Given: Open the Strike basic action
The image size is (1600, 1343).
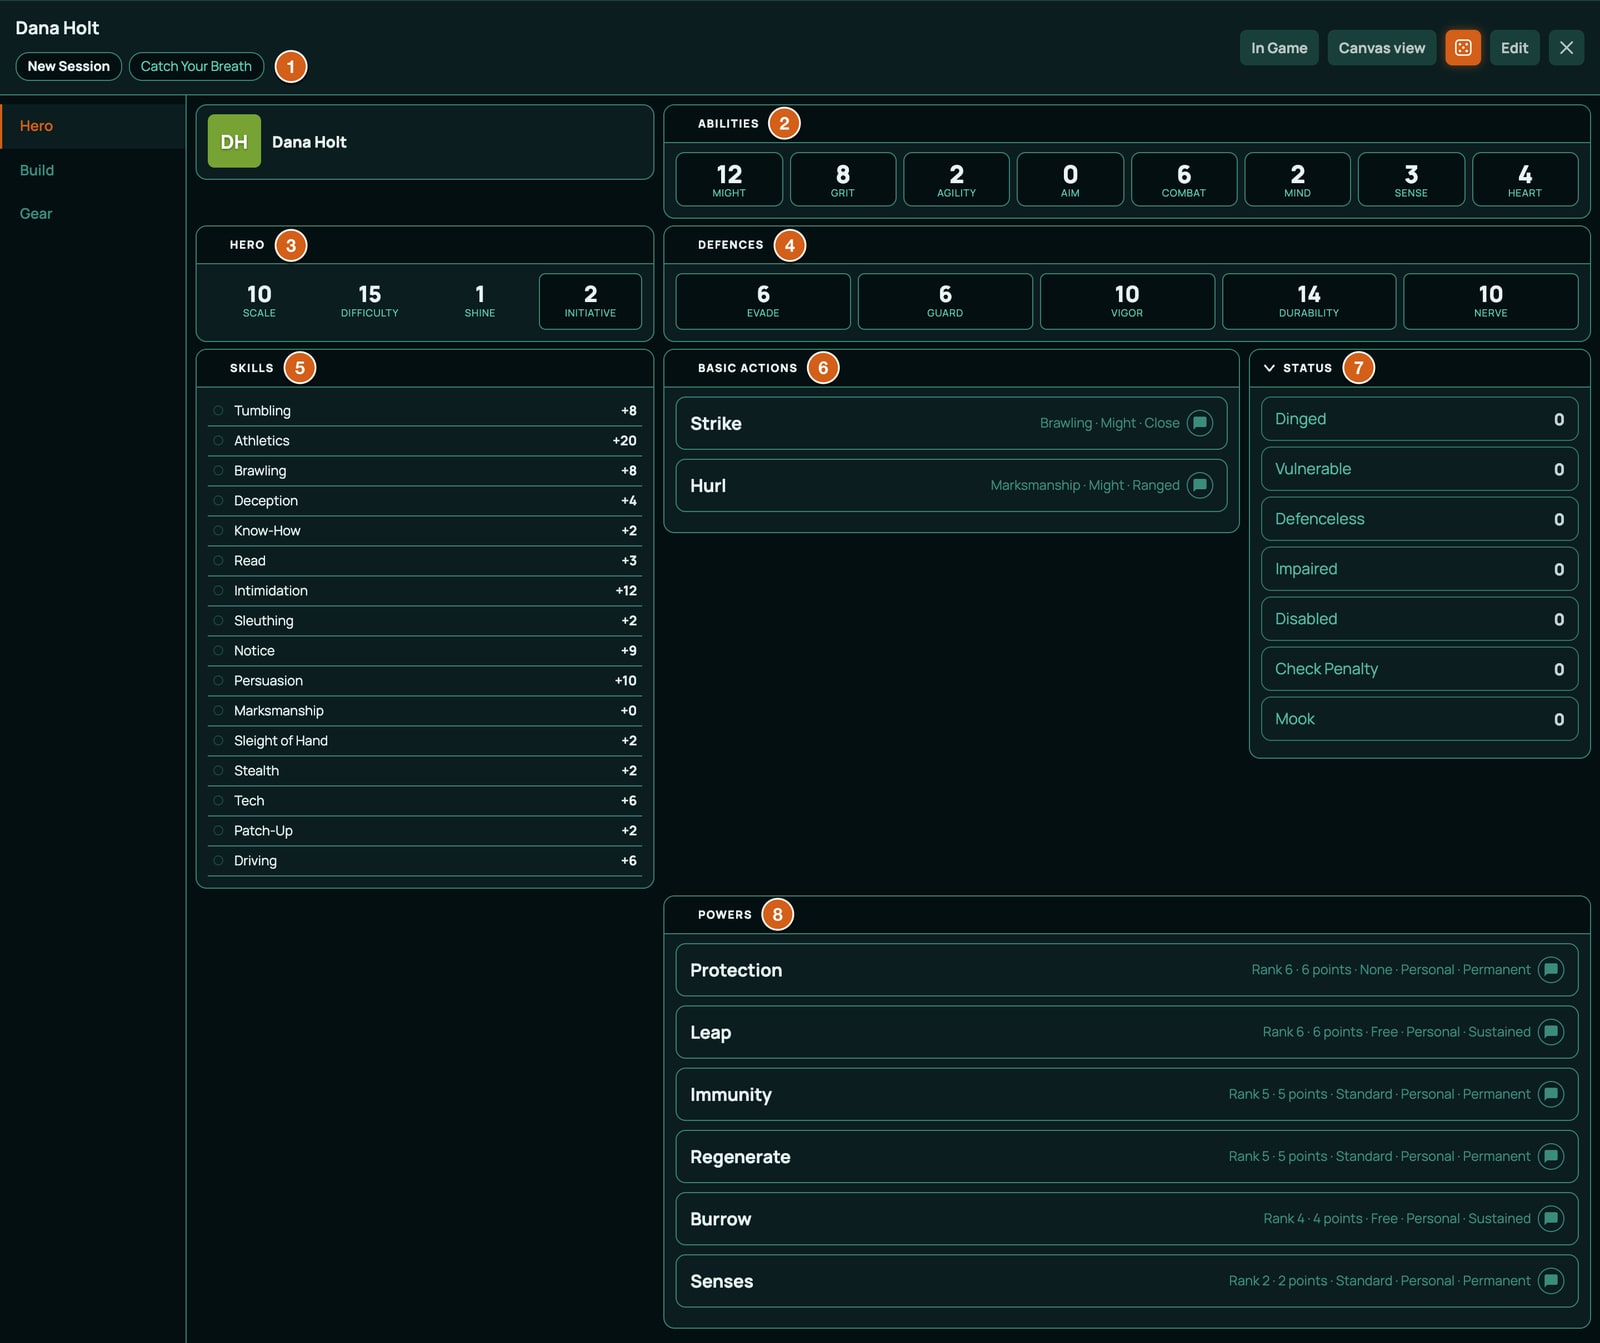Looking at the screenshot, I should coord(951,423).
